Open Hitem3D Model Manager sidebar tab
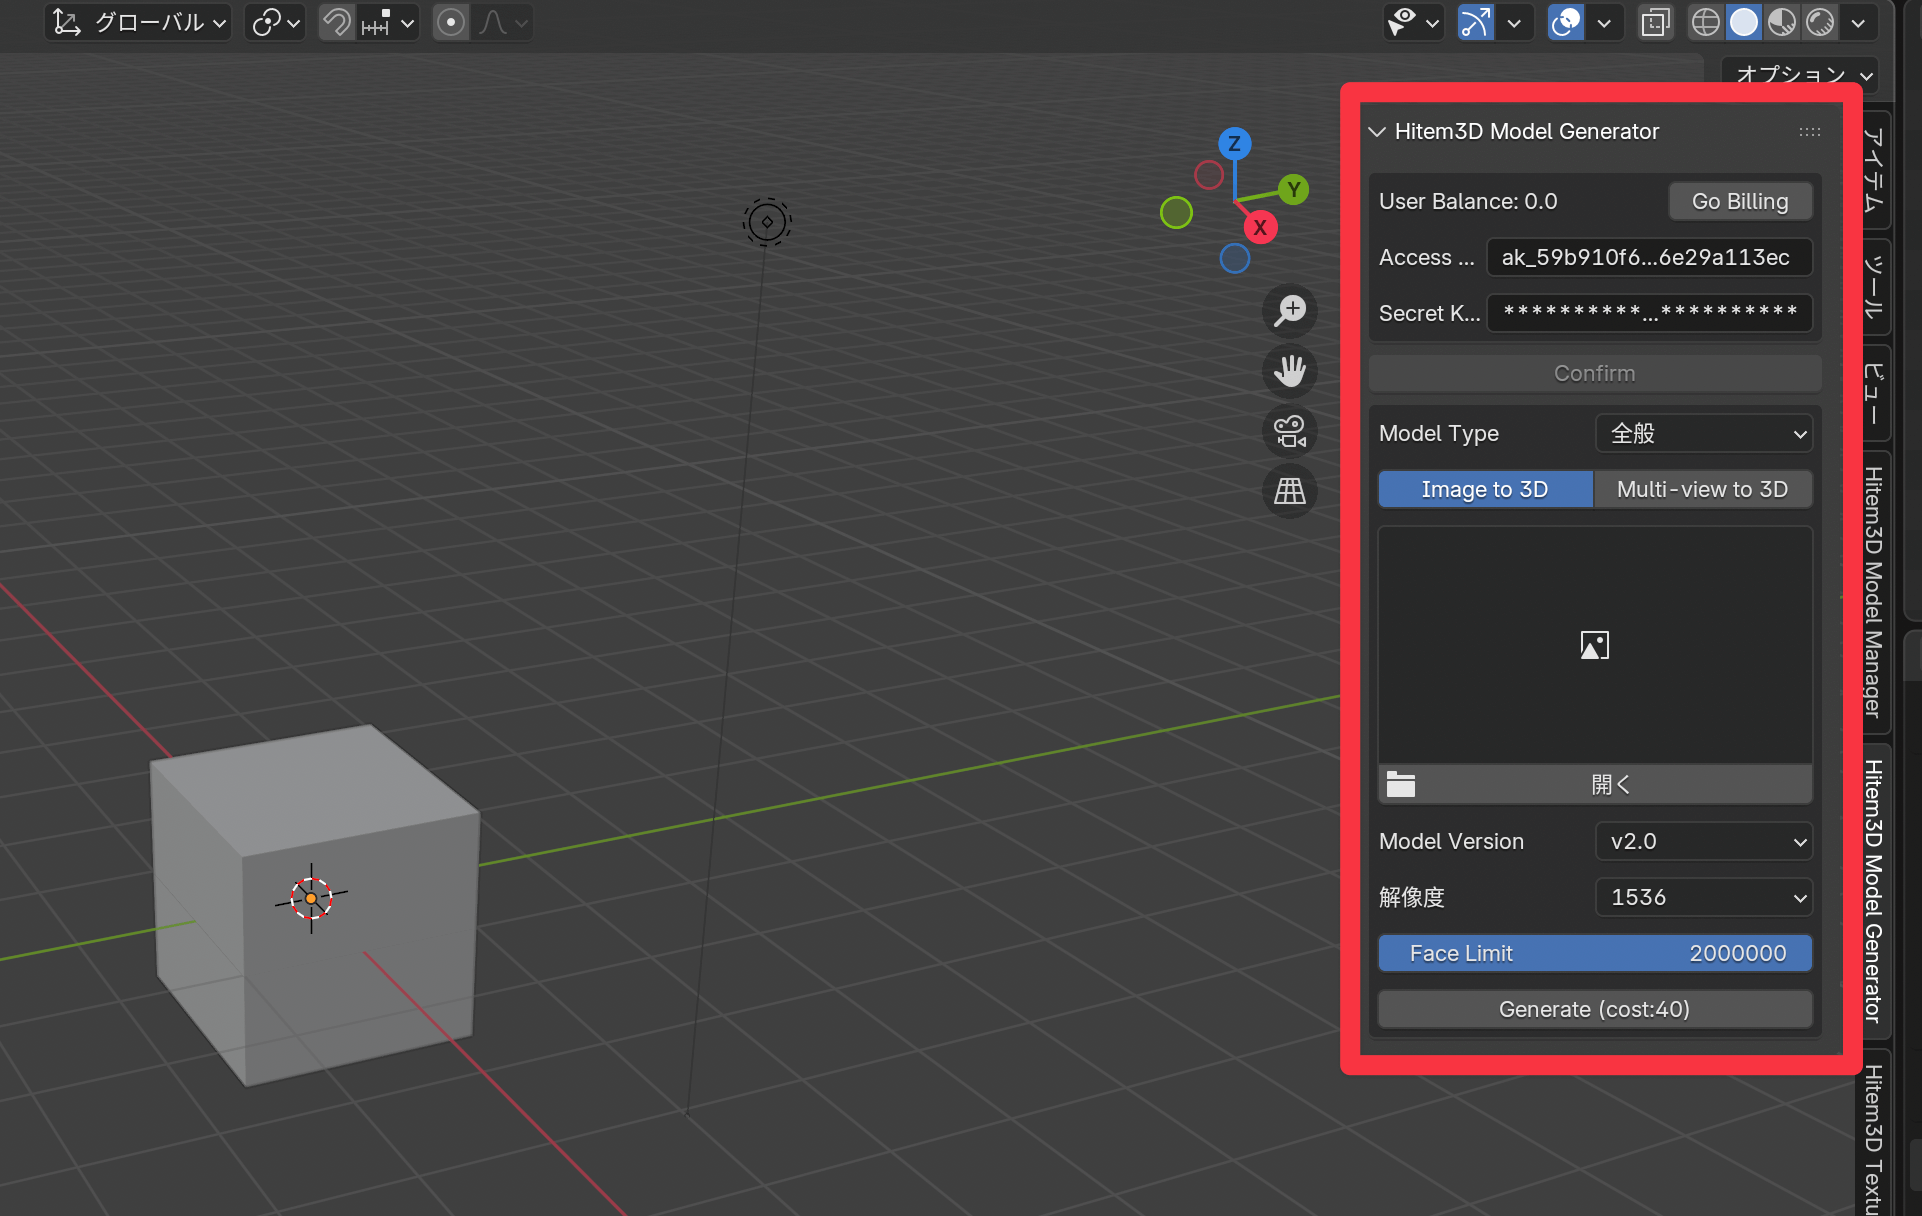This screenshot has height=1216, width=1922. [1873, 592]
